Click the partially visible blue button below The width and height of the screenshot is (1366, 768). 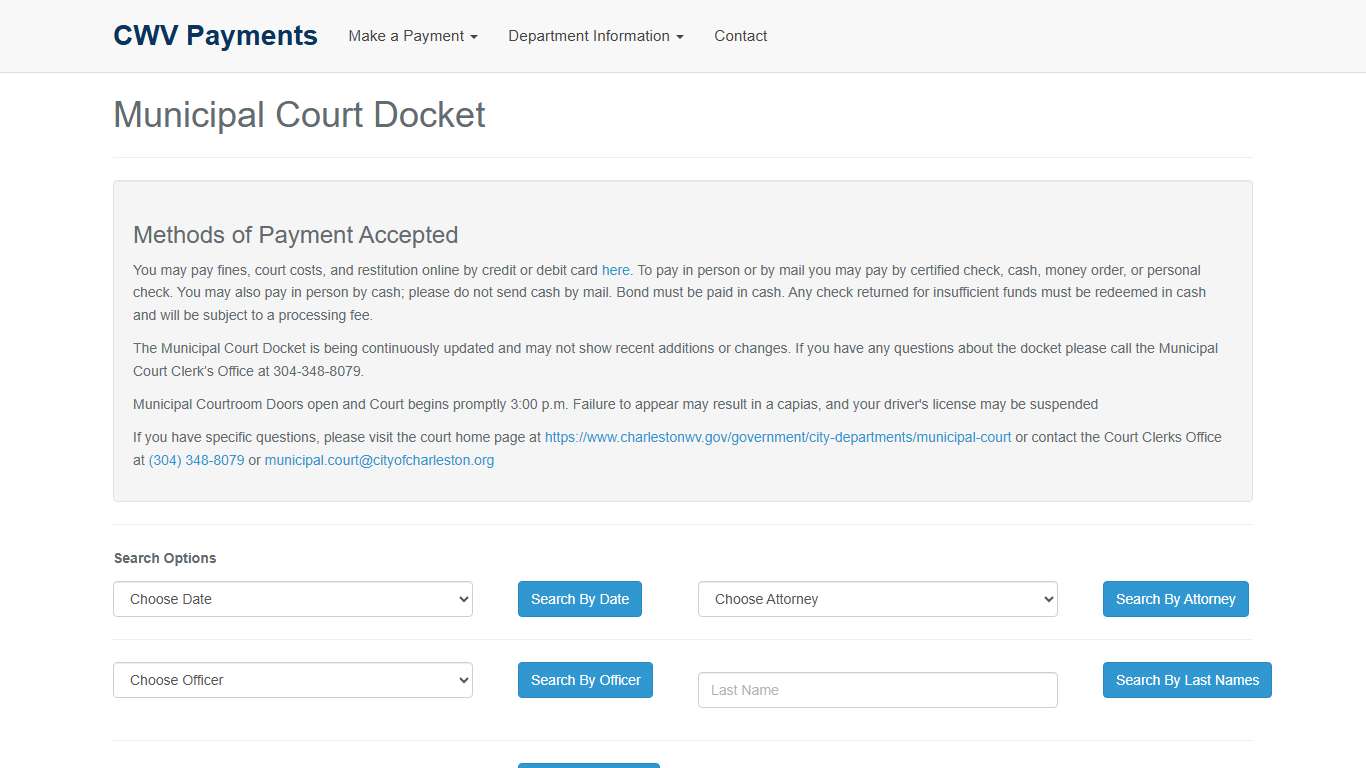(x=589, y=766)
